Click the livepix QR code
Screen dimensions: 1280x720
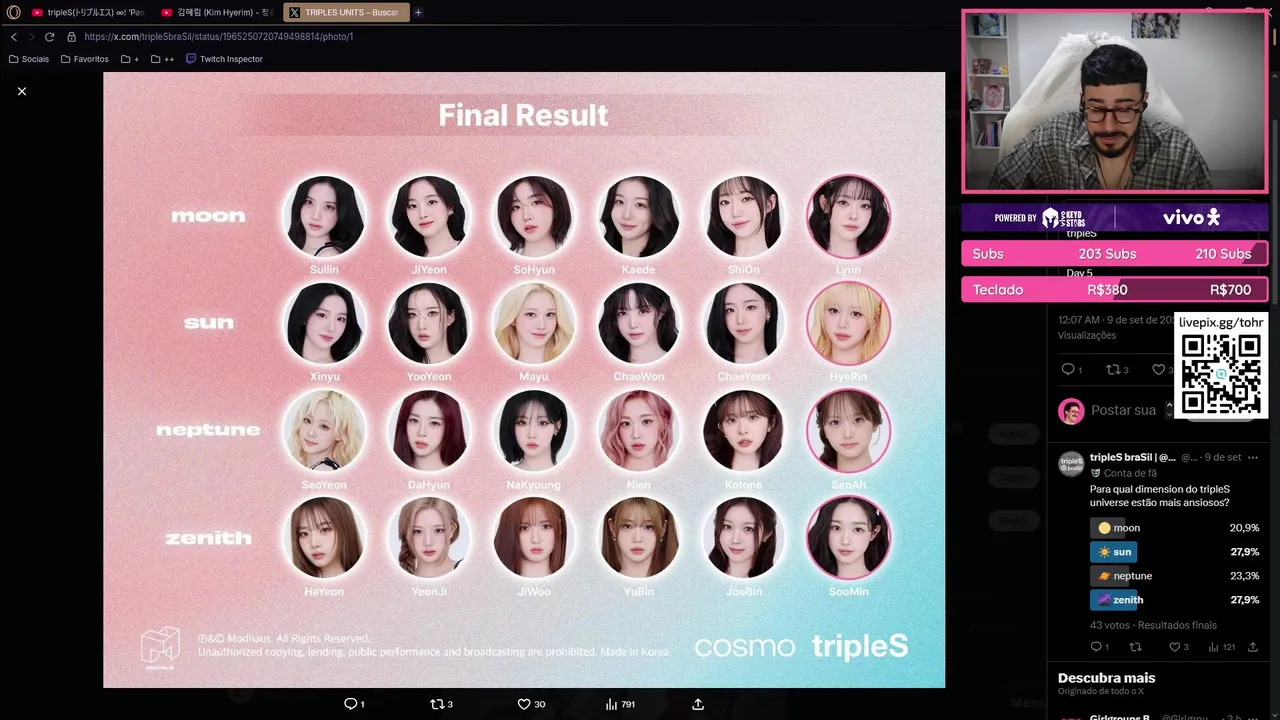[x=1221, y=373]
